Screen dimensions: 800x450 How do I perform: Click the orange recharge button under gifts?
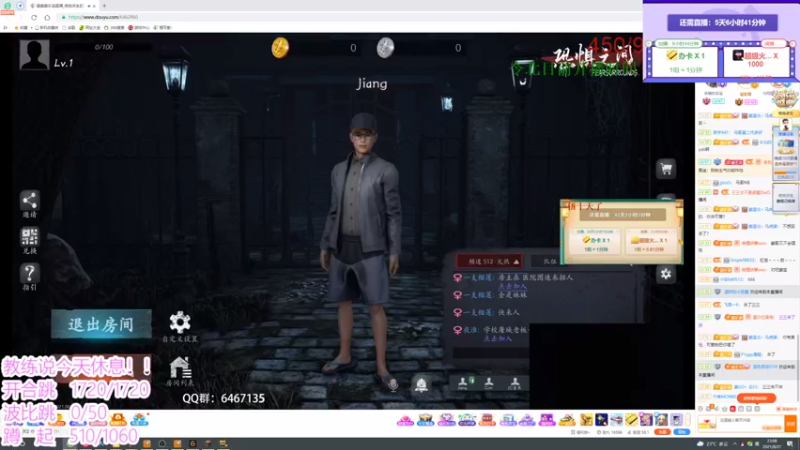click(662, 432)
